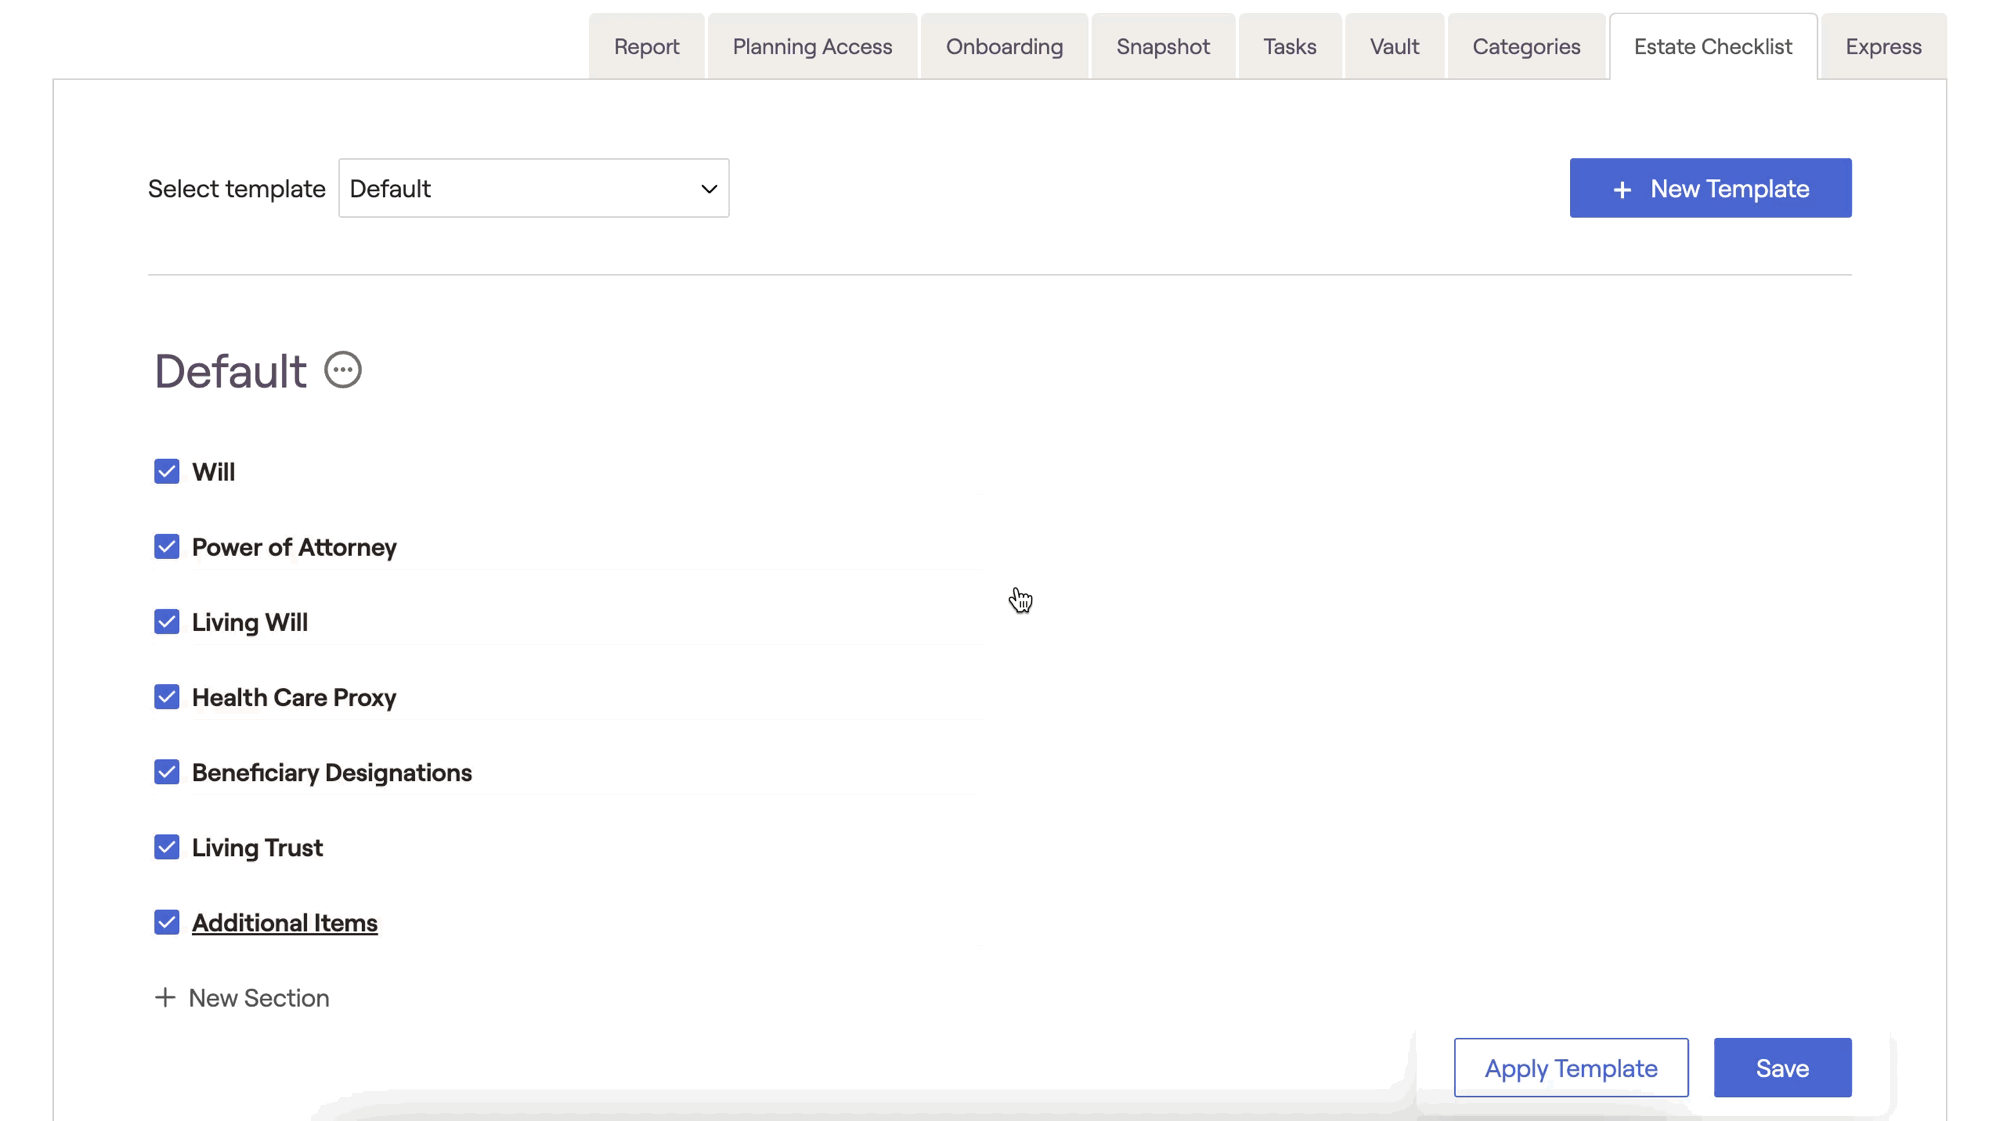The image size is (2000, 1121).
Task: Click plus icon next to New Section
Action: click(165, 998)
